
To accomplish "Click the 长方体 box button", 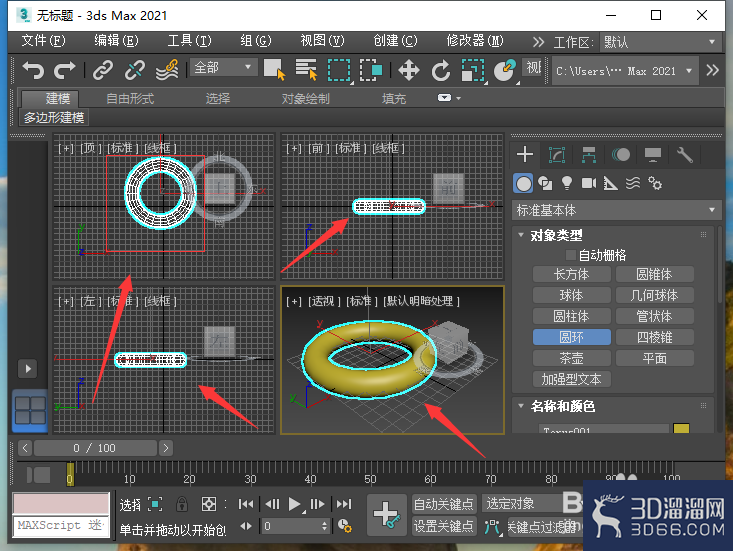I will [572, 274].
